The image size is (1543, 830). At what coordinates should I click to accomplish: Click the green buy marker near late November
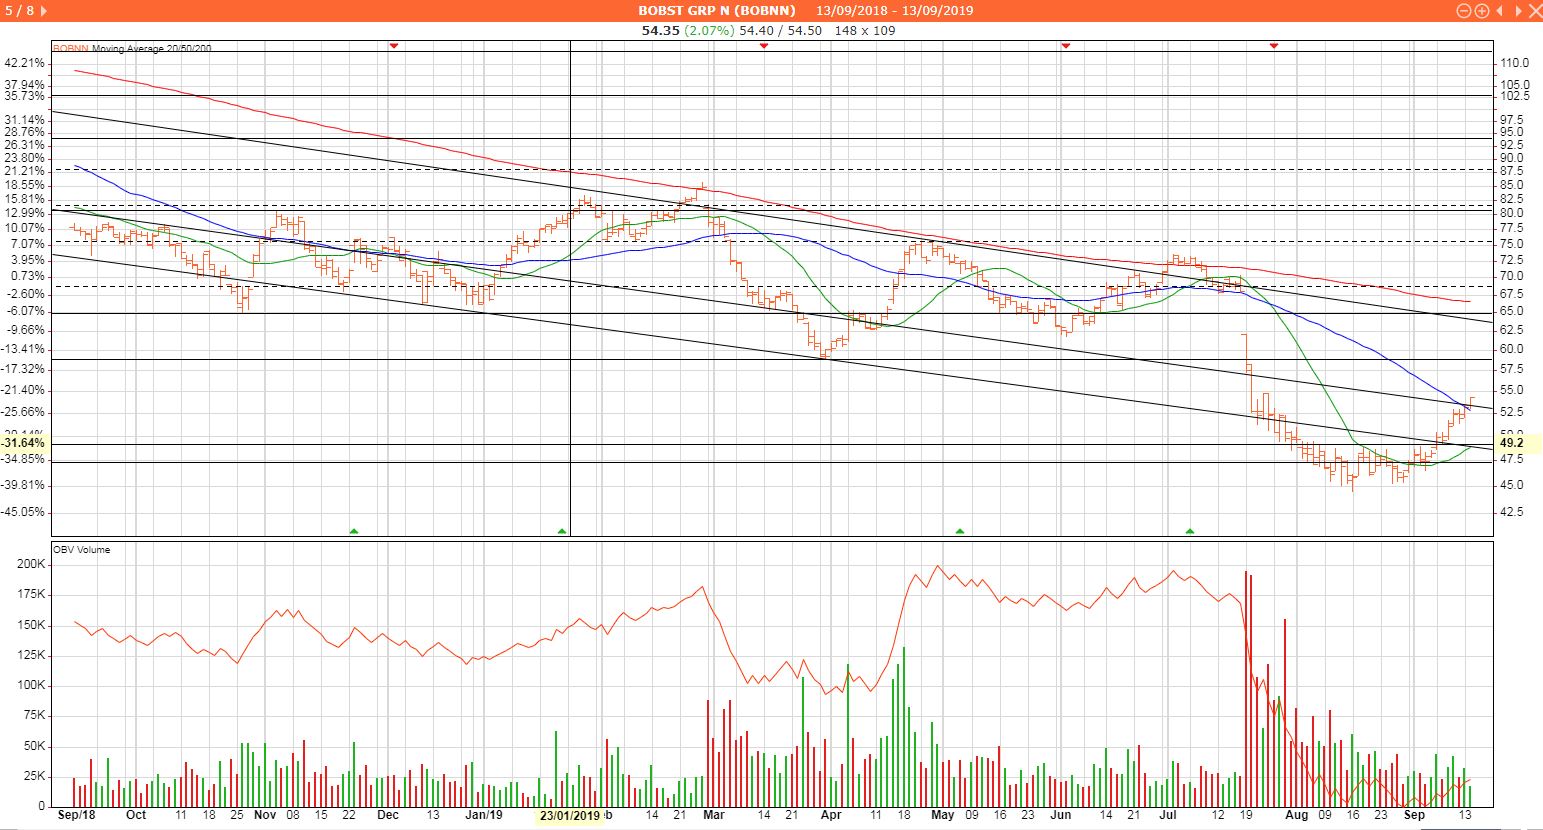[353, 531]
